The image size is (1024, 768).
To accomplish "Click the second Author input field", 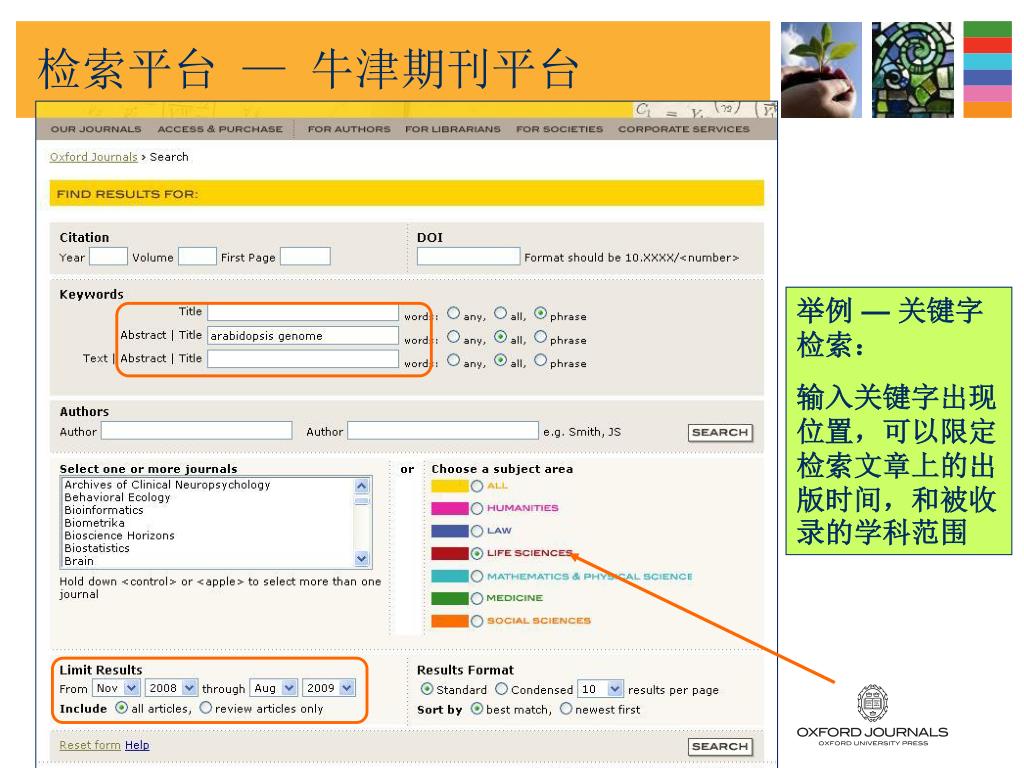I will click(x=443, y=430).
